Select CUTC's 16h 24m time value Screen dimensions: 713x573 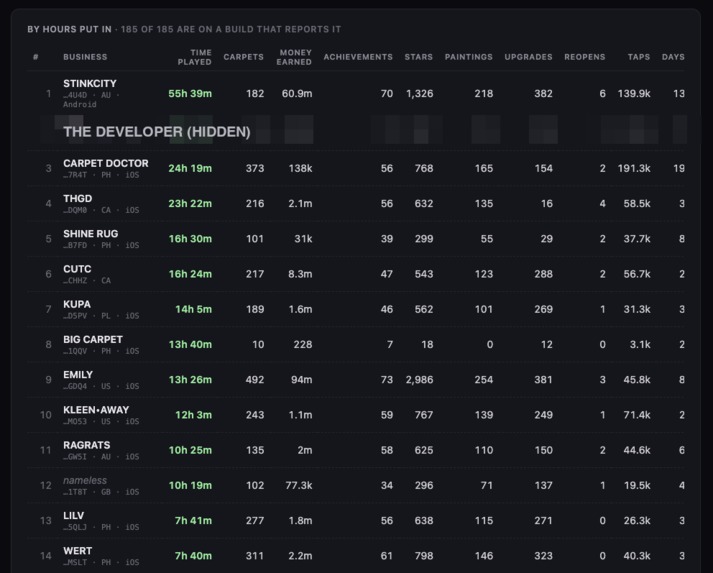(190, 274)
